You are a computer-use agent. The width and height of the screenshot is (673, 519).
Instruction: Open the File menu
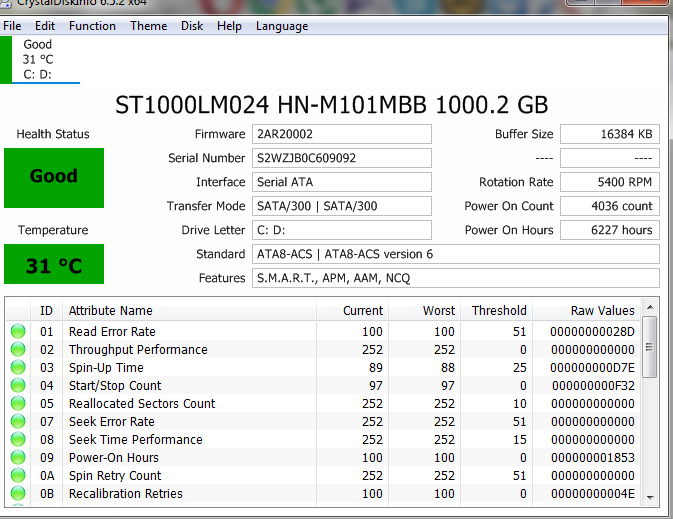(x=12, y=26)
